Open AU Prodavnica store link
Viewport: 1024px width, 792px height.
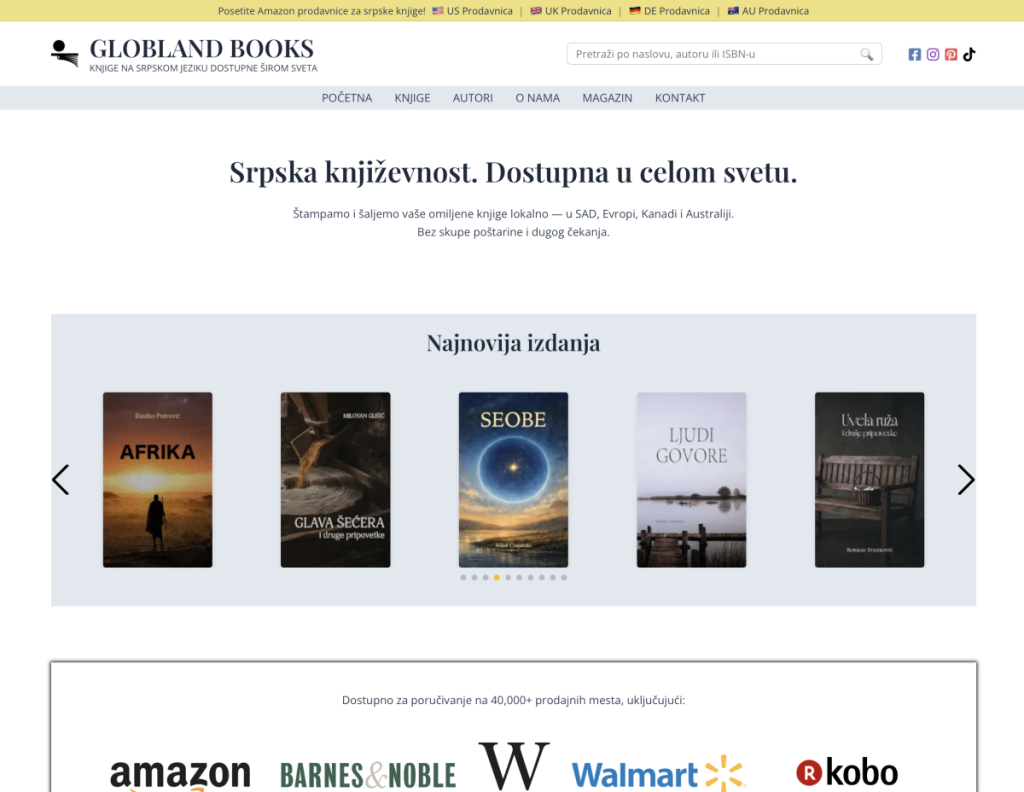[768, 10]
